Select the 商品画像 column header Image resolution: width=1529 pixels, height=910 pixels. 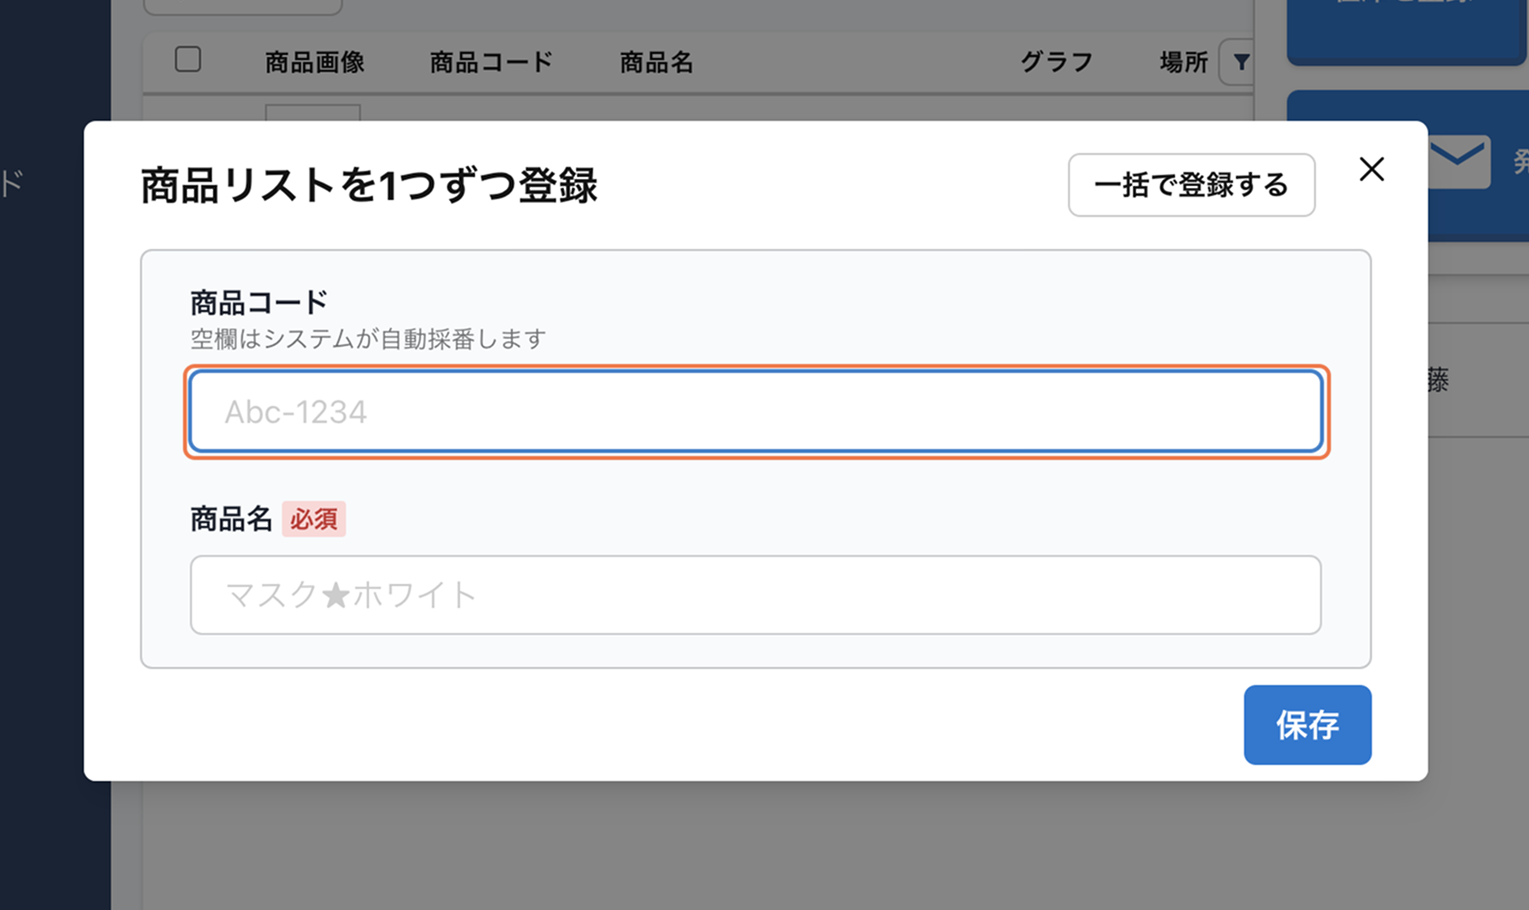[314, 63]
